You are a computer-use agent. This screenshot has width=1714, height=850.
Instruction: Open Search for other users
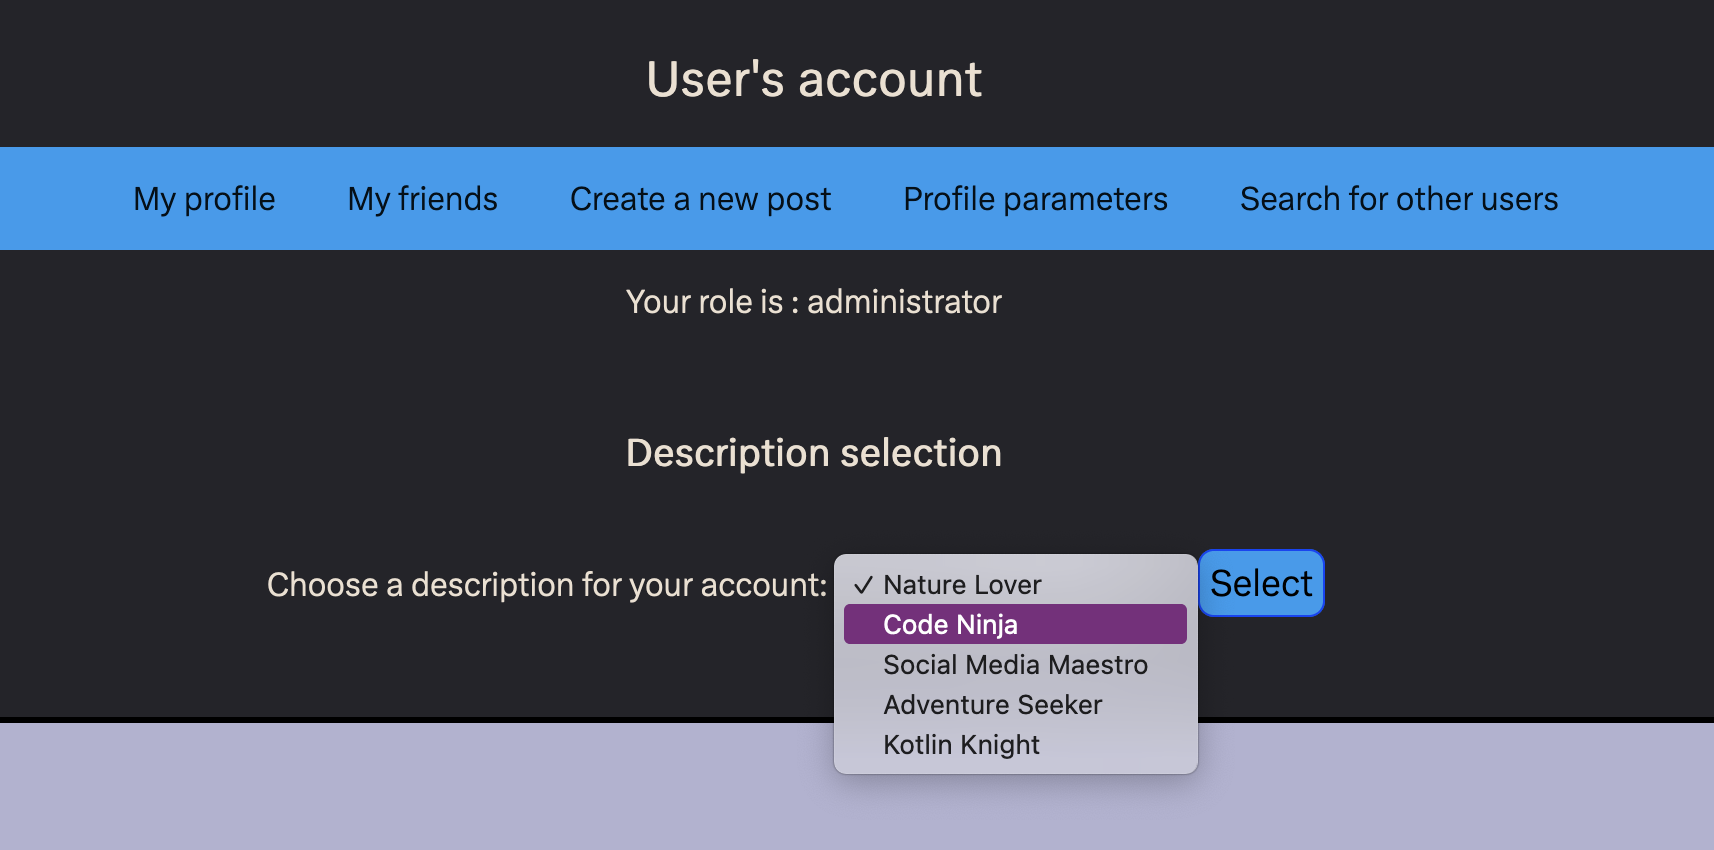coord(1398,199)
